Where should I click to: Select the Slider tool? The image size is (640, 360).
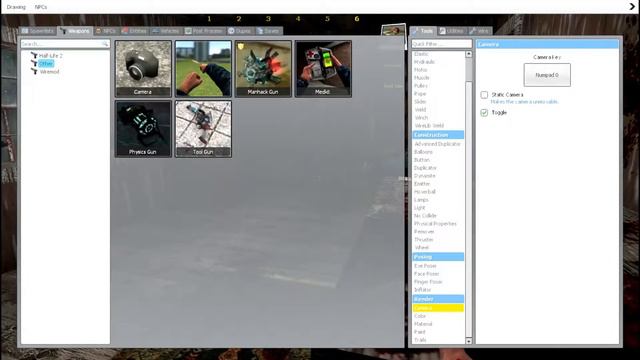click(420, 102)
